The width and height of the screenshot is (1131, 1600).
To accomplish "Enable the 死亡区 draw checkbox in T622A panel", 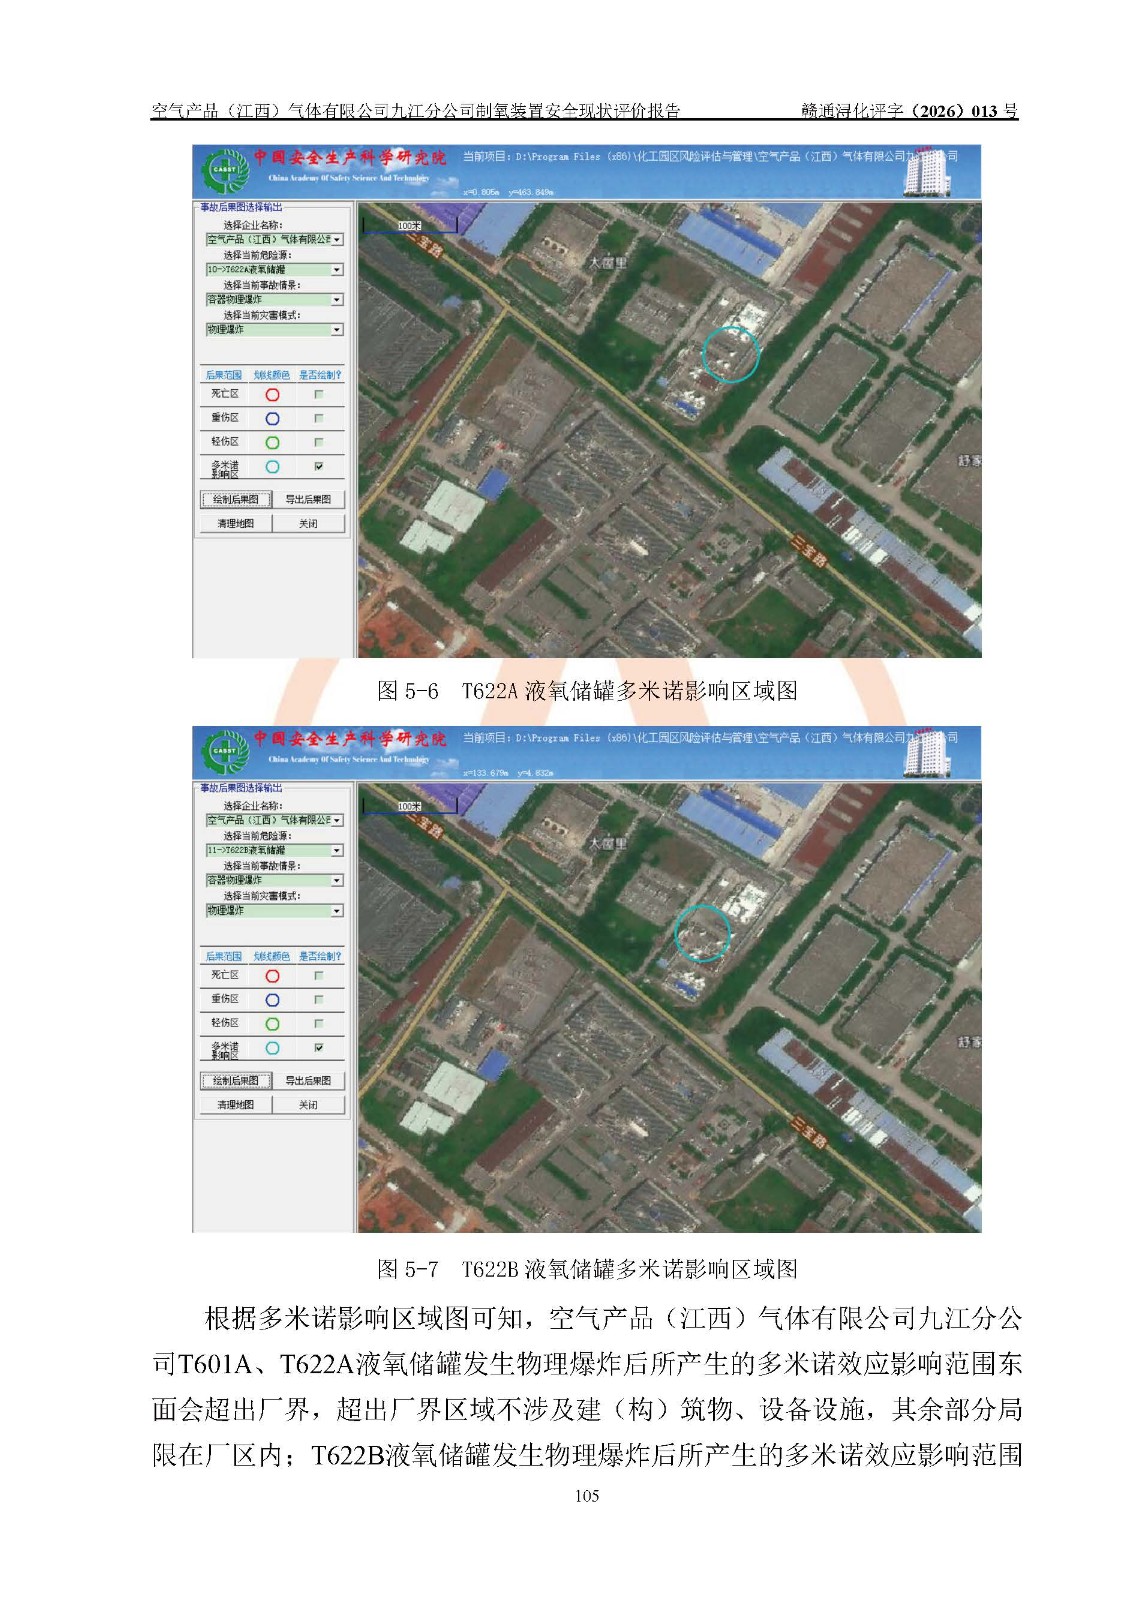I will point(319,395).
